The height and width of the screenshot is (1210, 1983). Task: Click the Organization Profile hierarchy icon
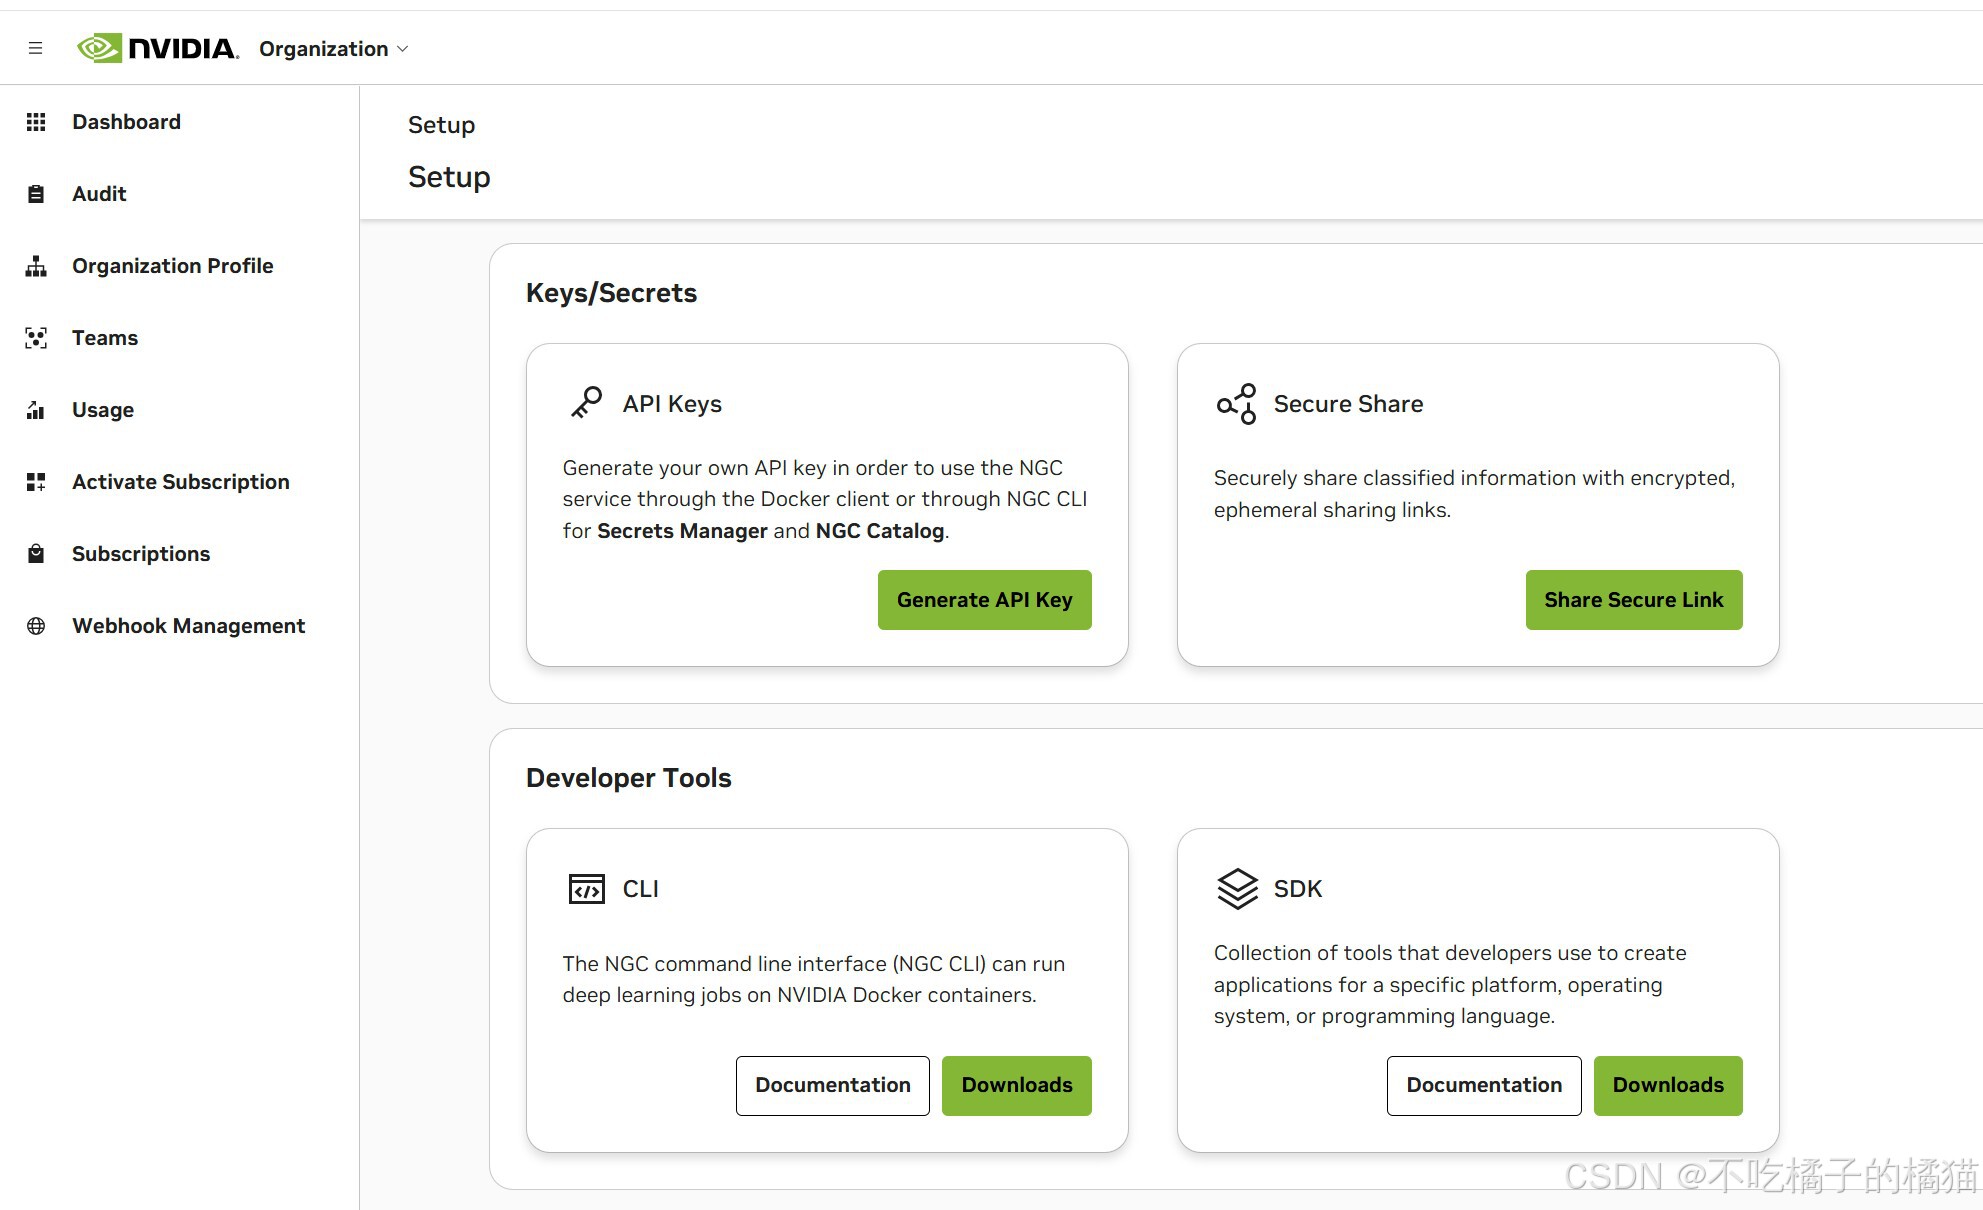tap(36, 266)
